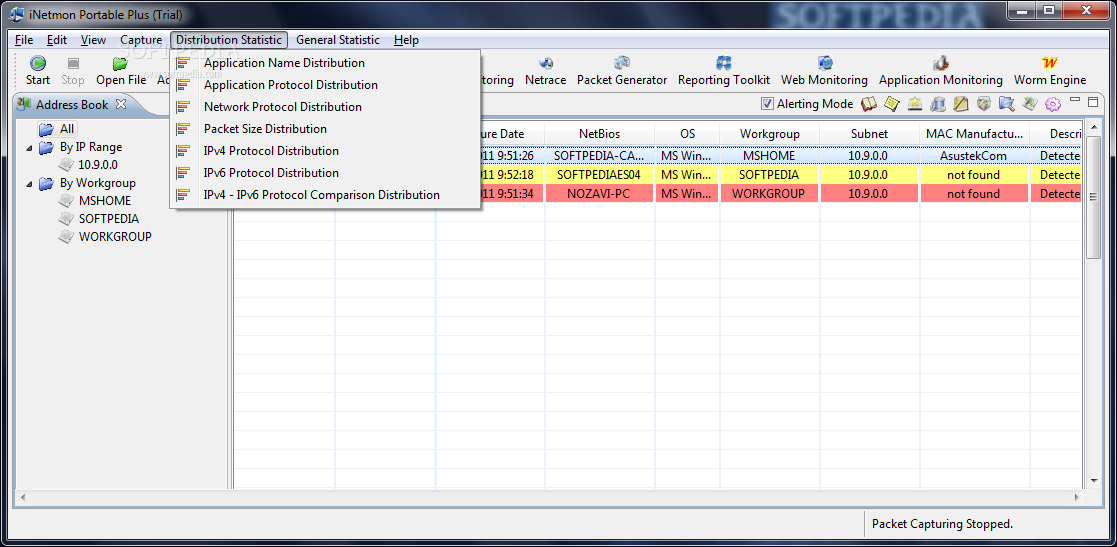Select the IPv4 Protocol Distribution entry
Viewport: 1117px width, 547px height.
[325, 151]
